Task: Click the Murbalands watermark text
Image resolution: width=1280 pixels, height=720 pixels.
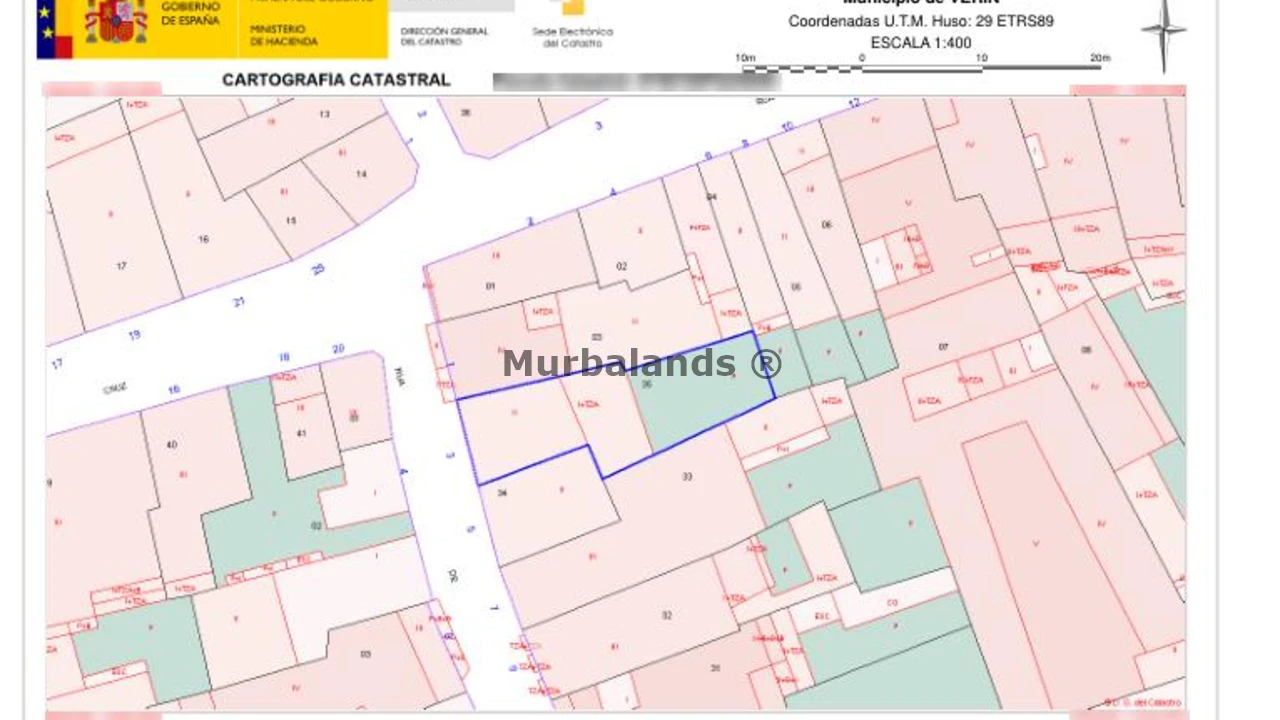Action: tap(641, 363)
